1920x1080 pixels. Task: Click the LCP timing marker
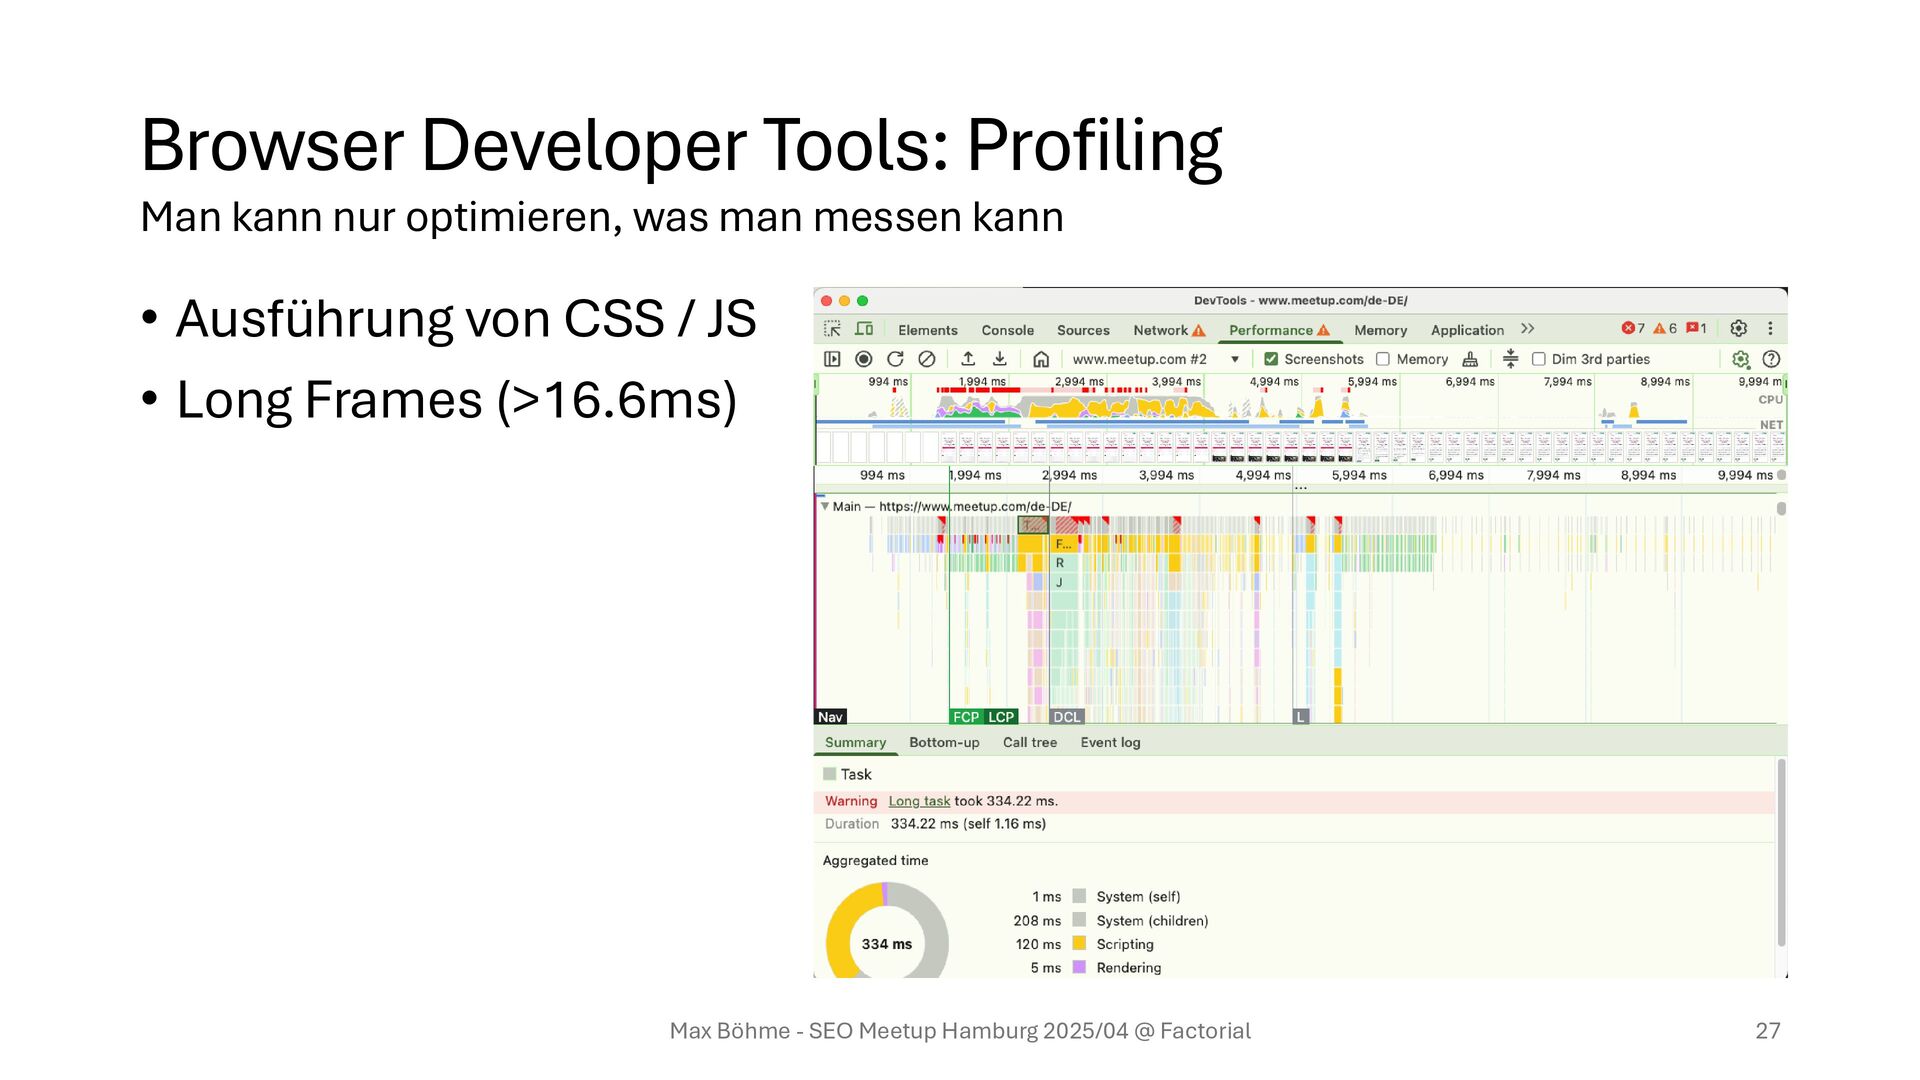point(1001,717)
